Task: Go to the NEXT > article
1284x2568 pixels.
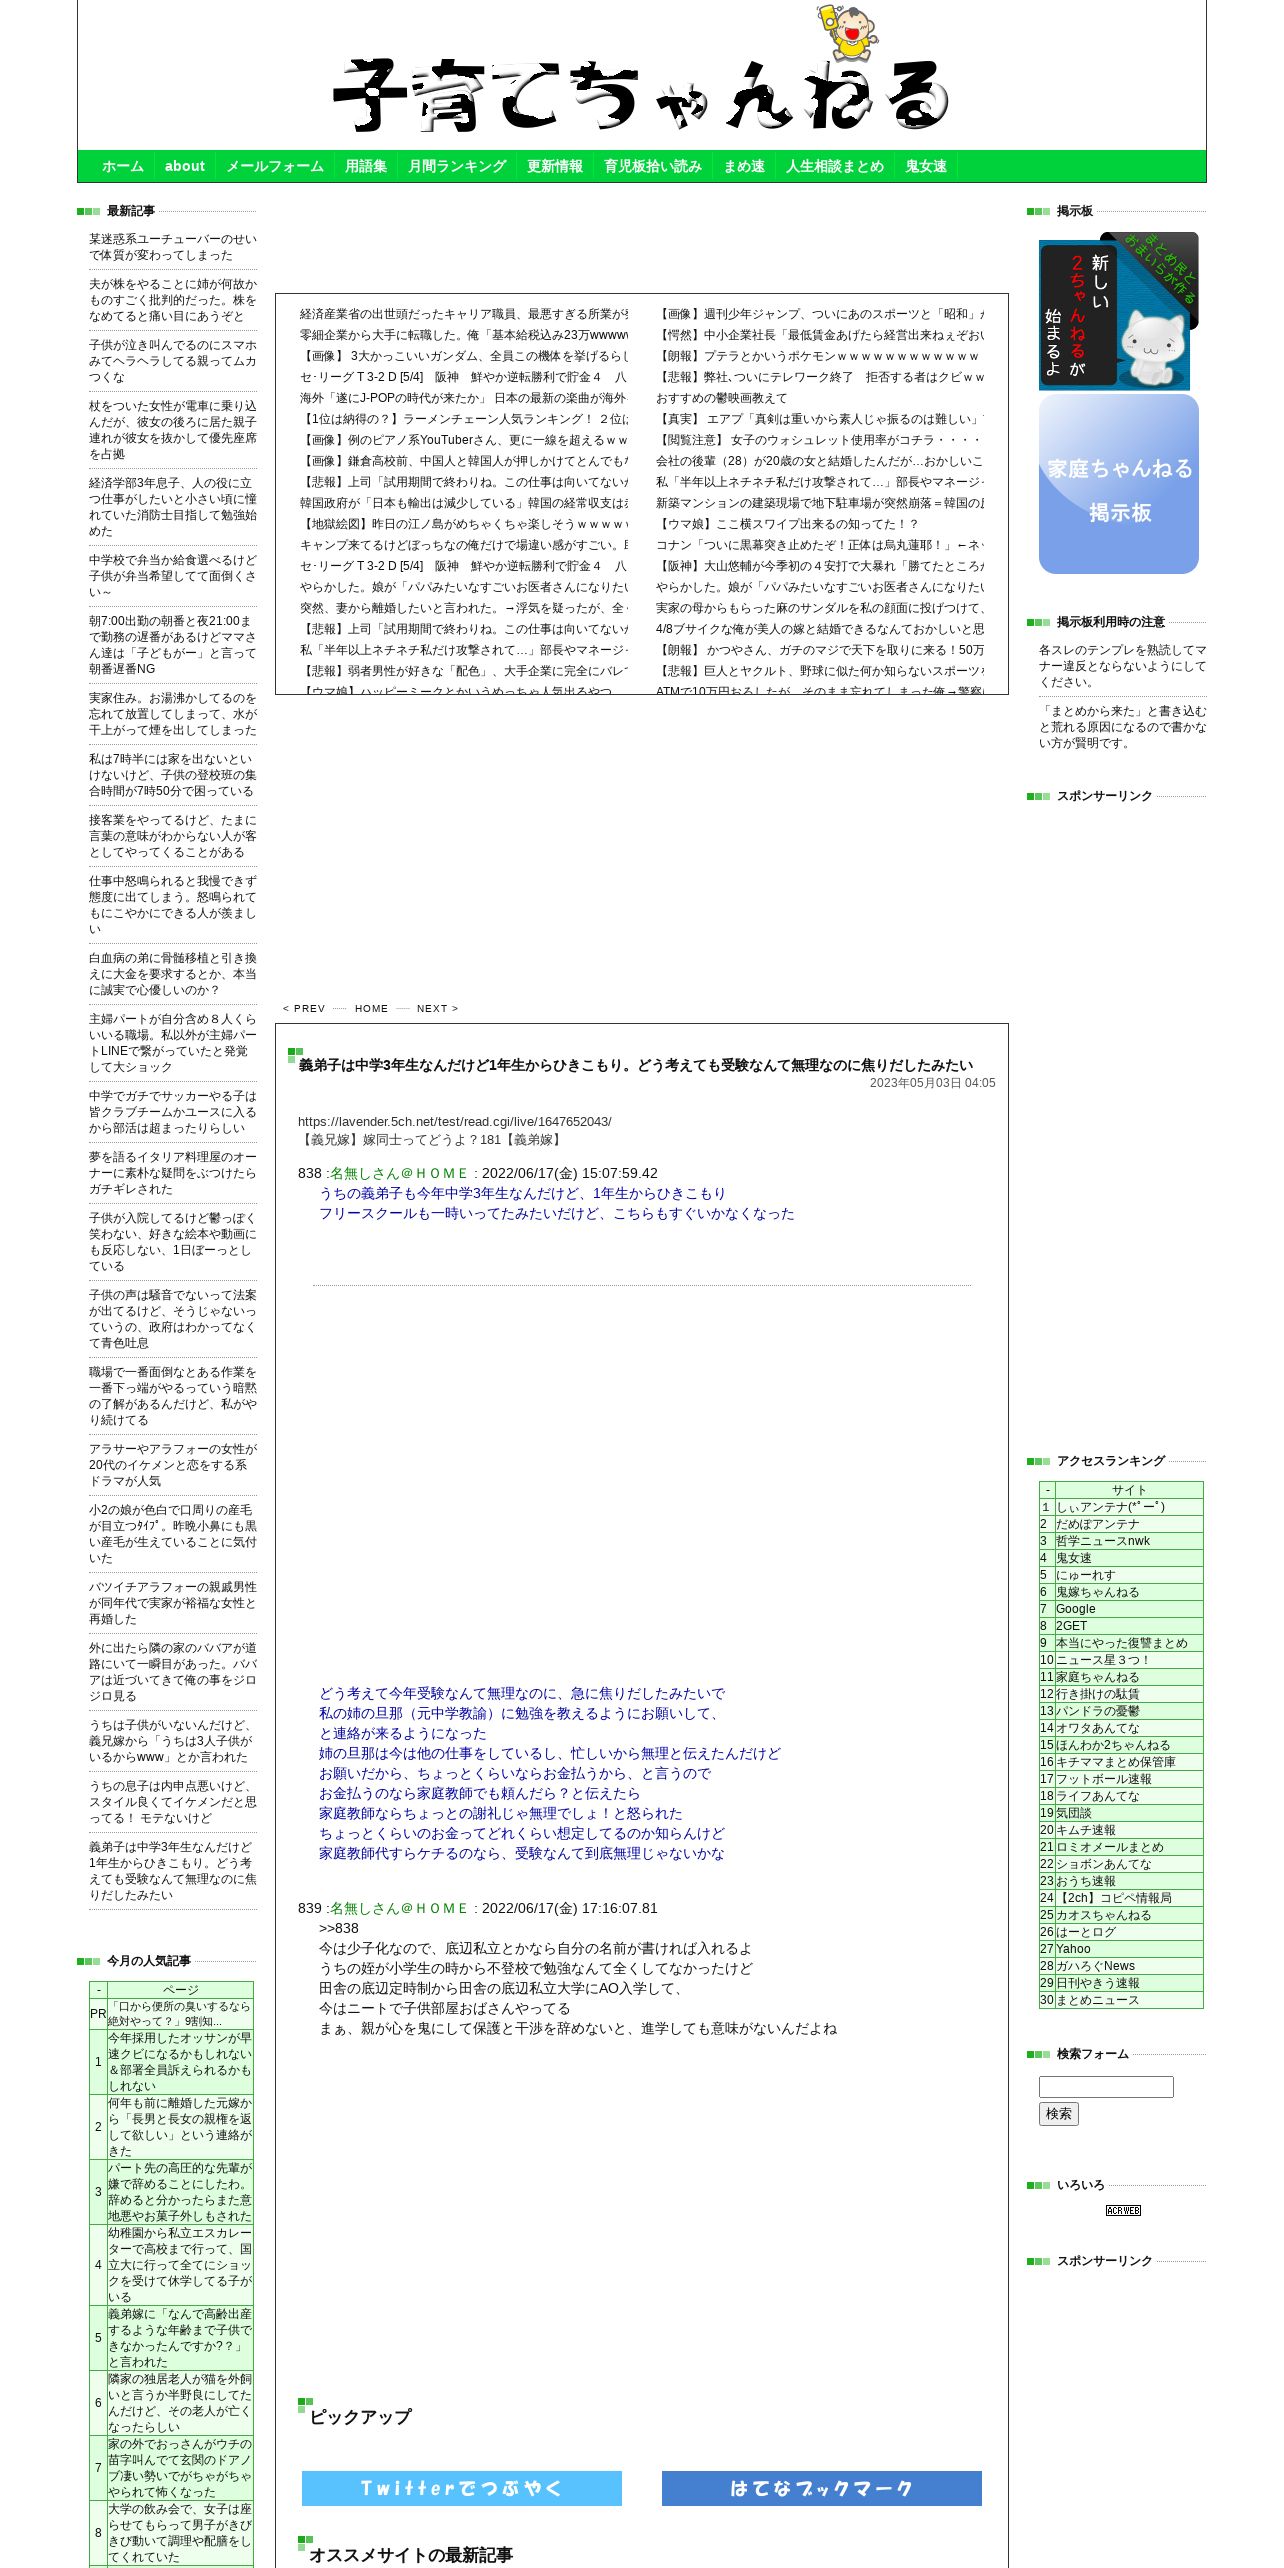Action: pyautogui.click(x=437, y=1008)
